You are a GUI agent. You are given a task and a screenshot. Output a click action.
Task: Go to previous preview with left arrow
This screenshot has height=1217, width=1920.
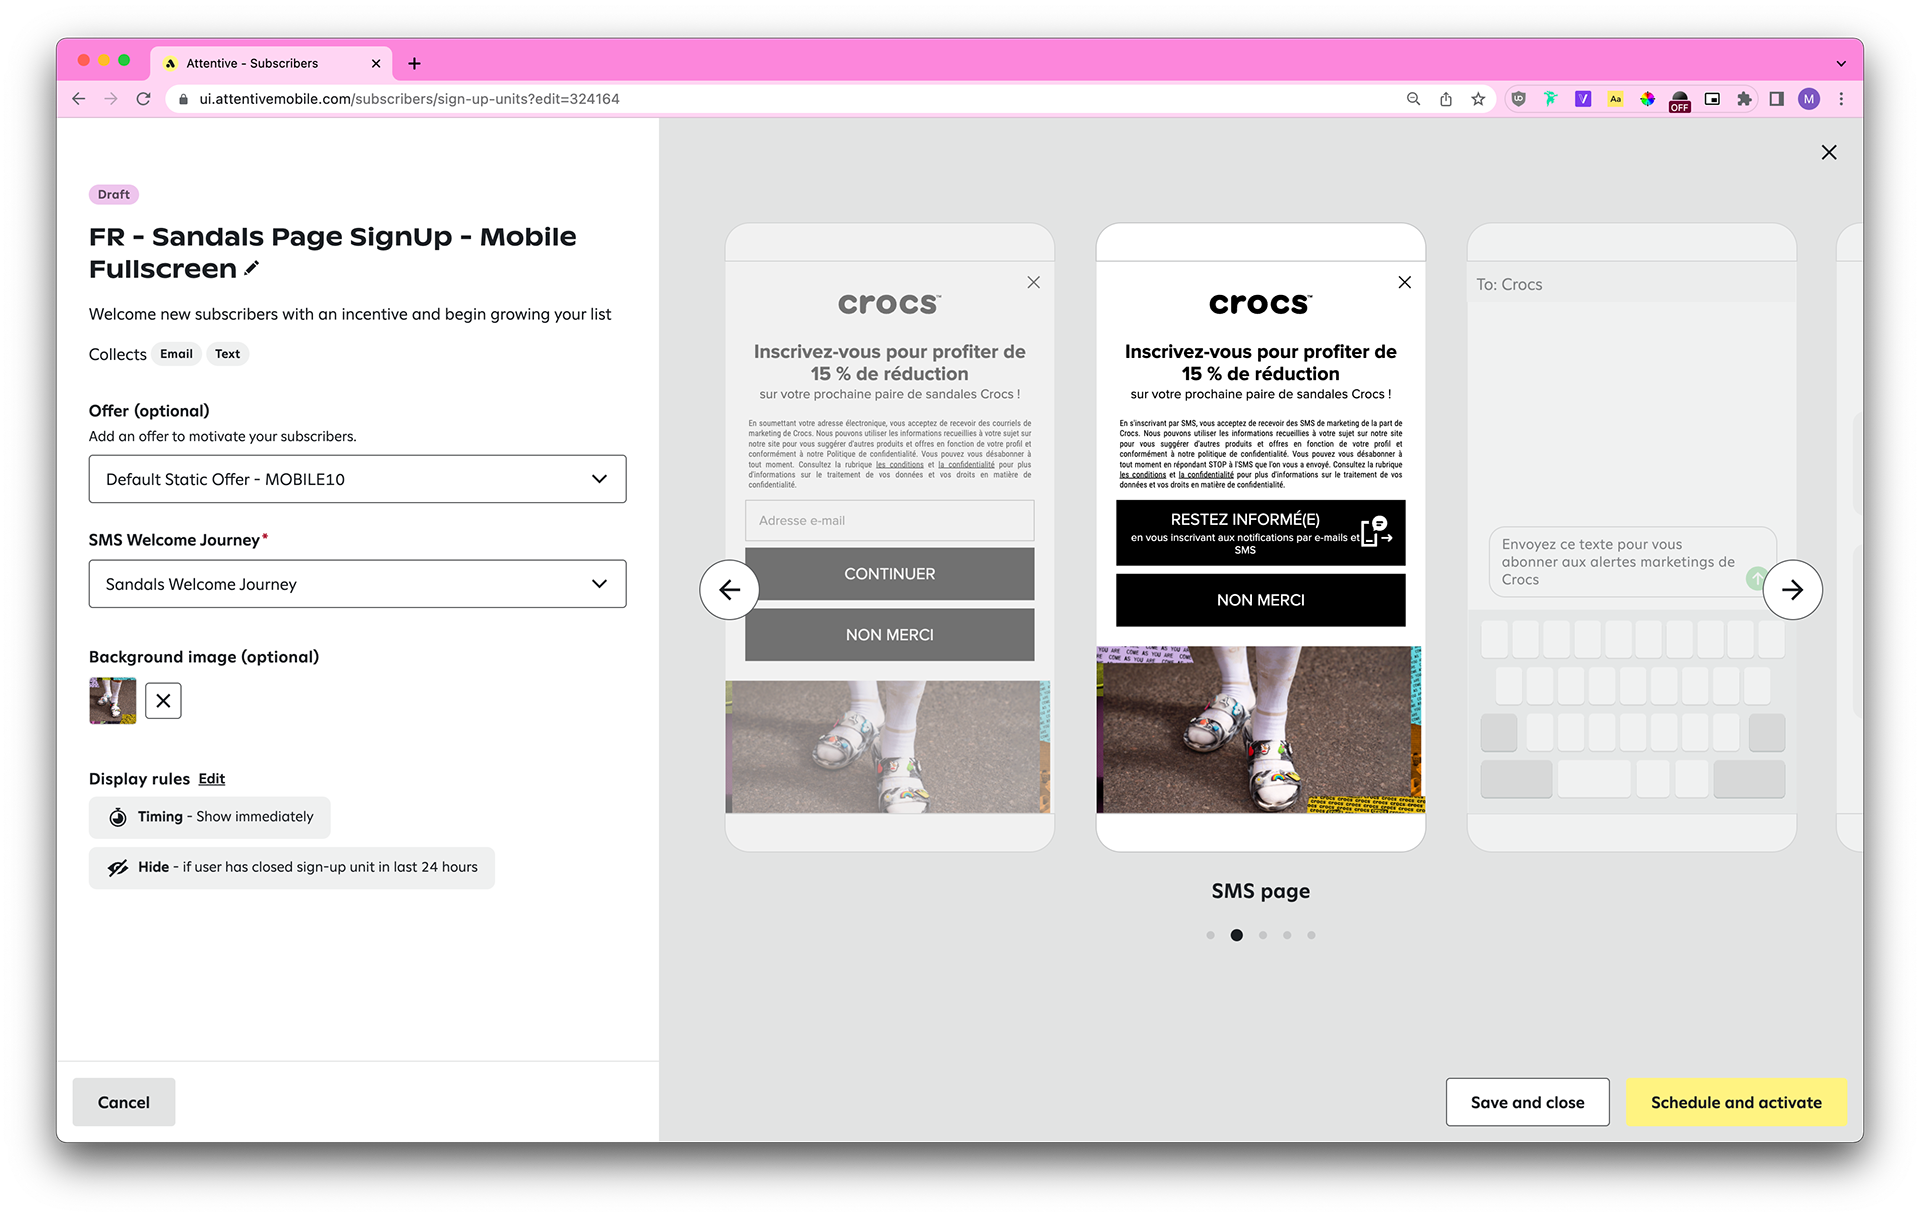click(729, 590)
